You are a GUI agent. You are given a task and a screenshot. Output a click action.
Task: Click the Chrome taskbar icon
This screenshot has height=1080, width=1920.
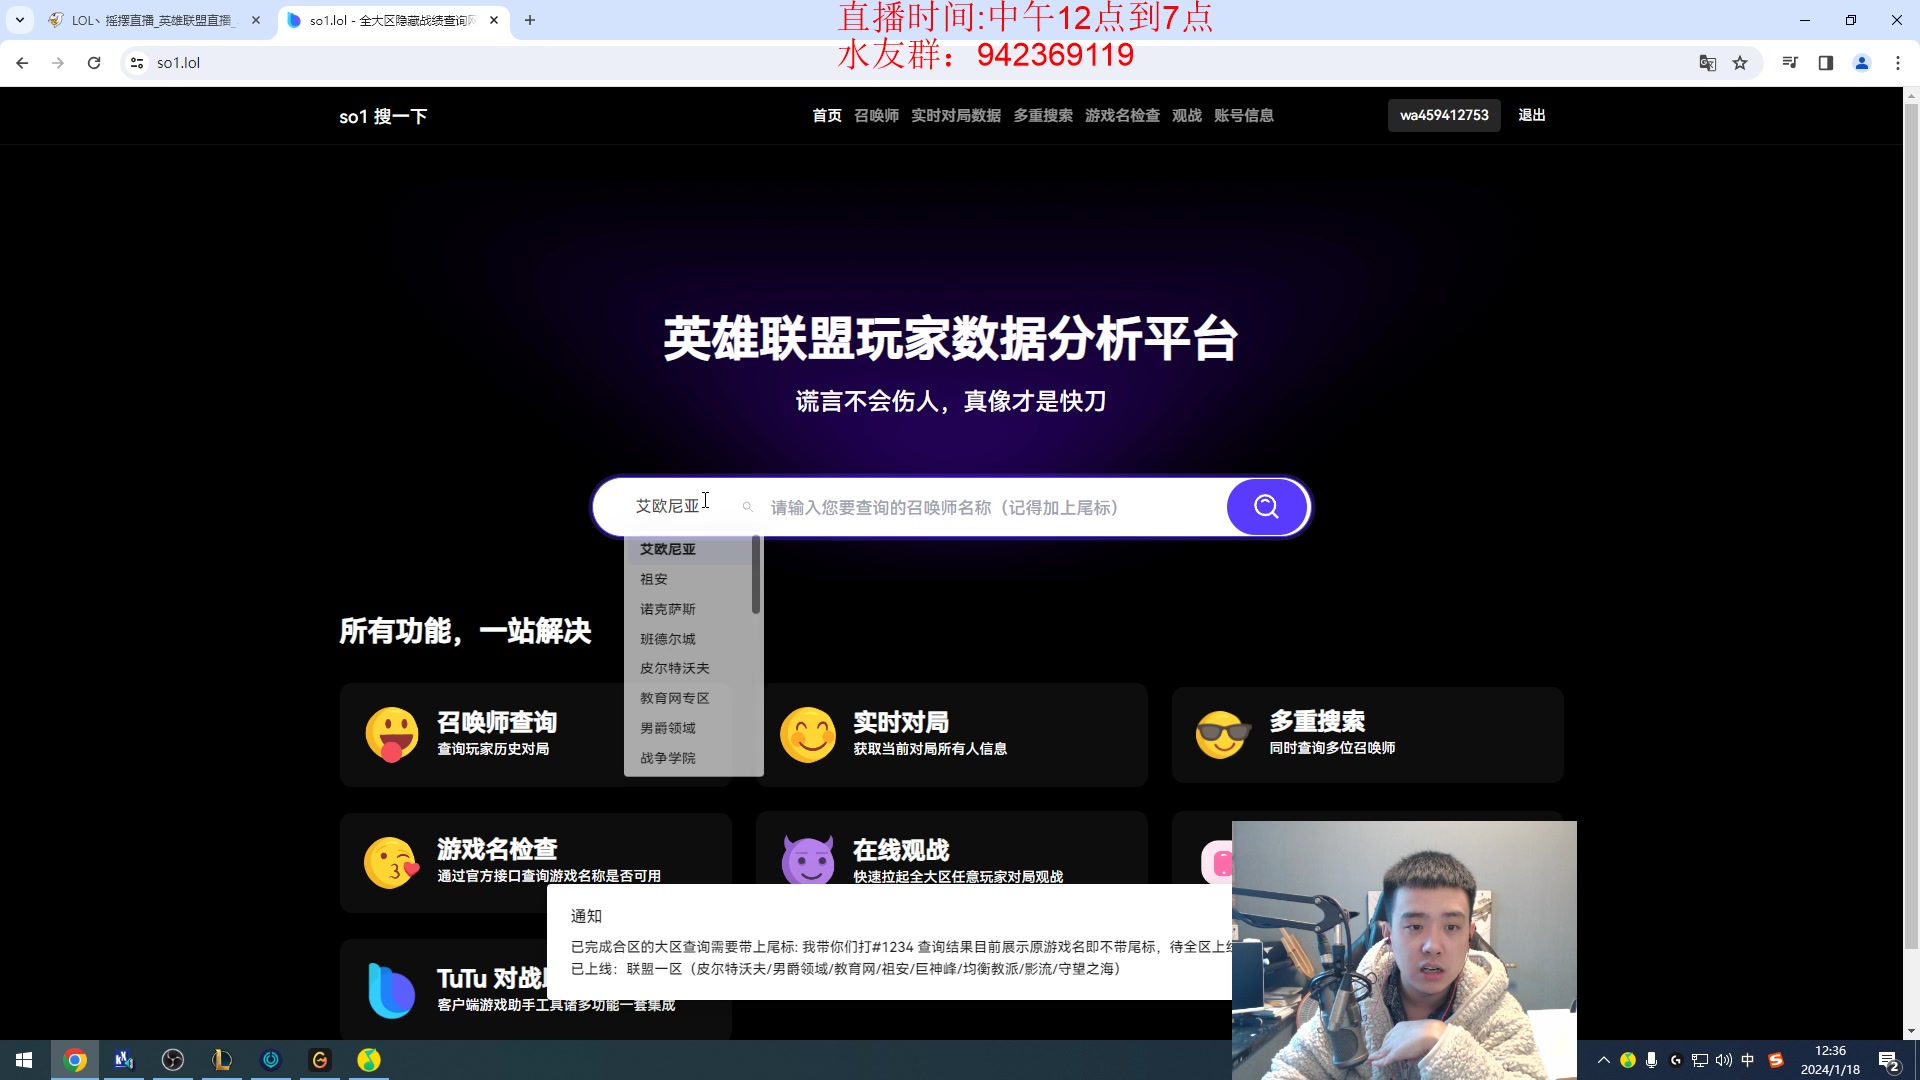tap(75, 1060)
